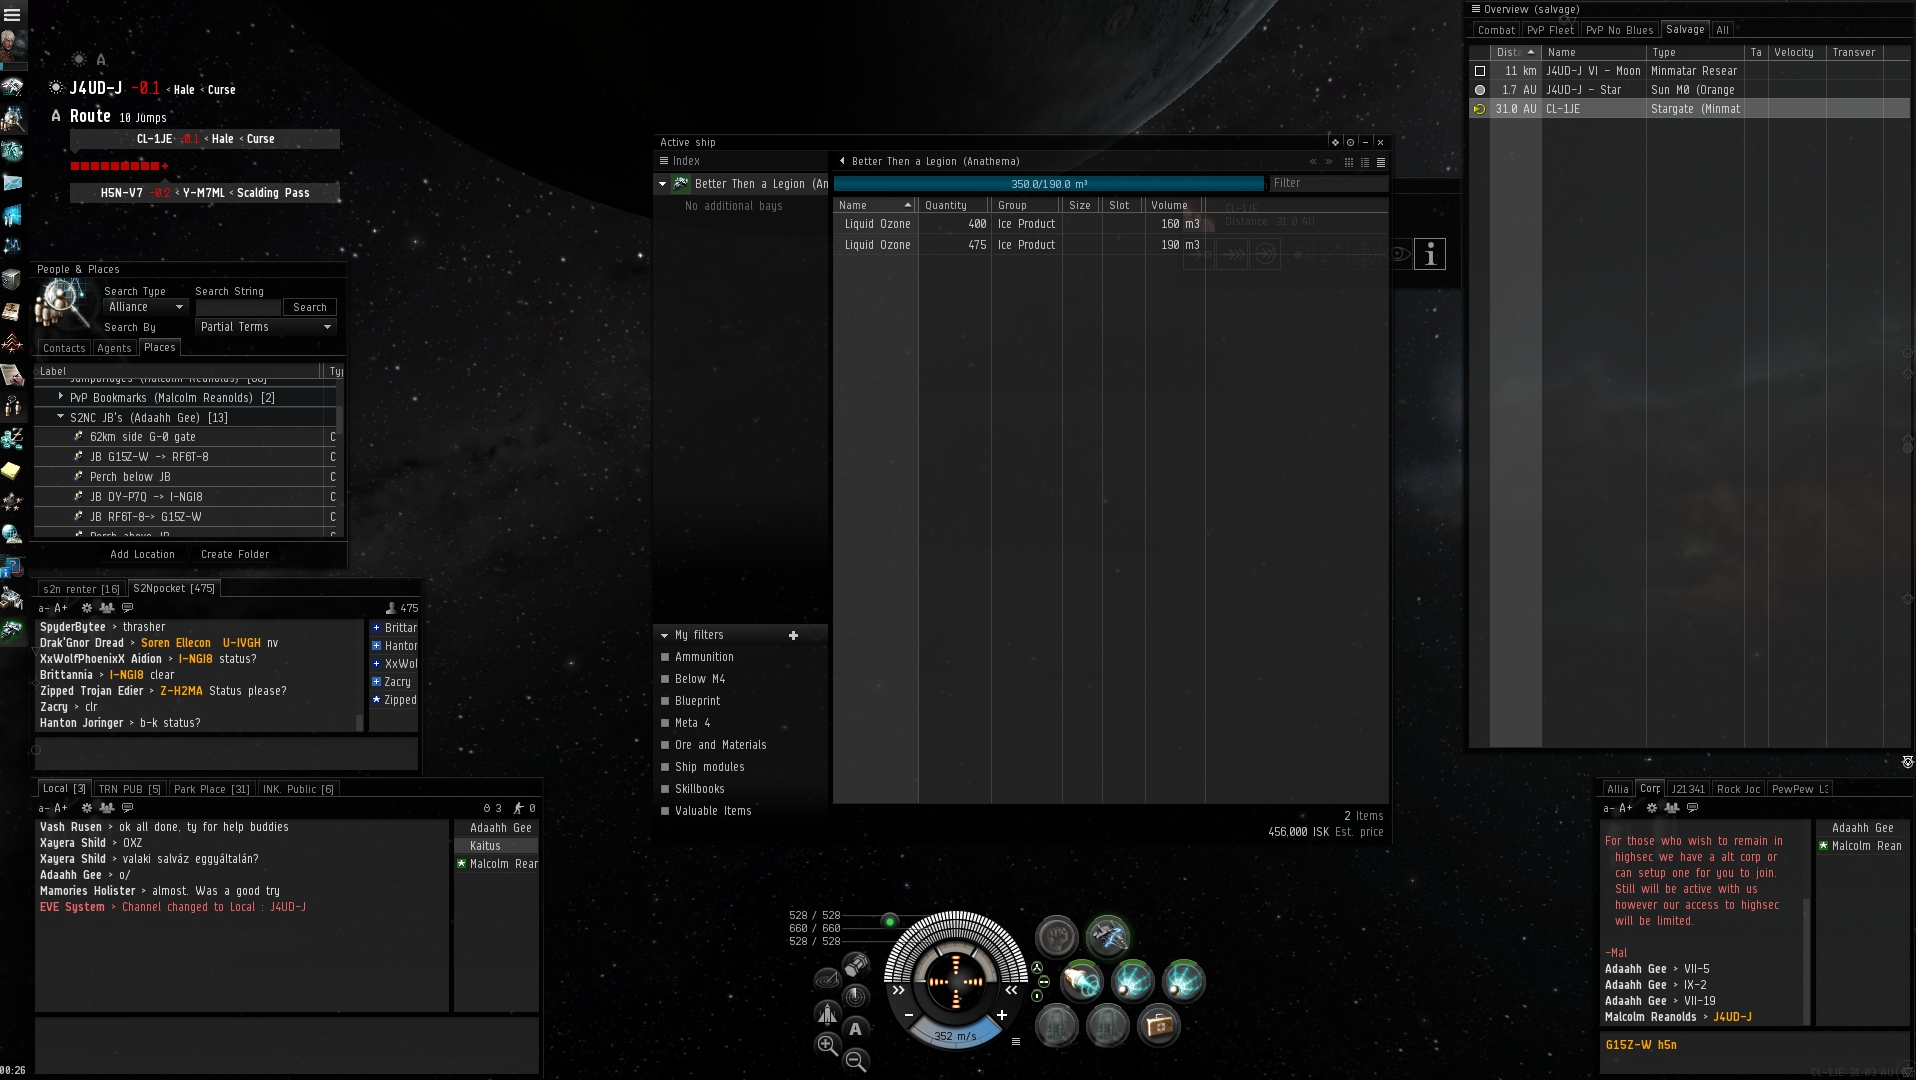The height and width of the screenshot is (1080, 1916).
Task: Open the yellow Notepad icon in Neocom
Action: [x=12, y=469]
